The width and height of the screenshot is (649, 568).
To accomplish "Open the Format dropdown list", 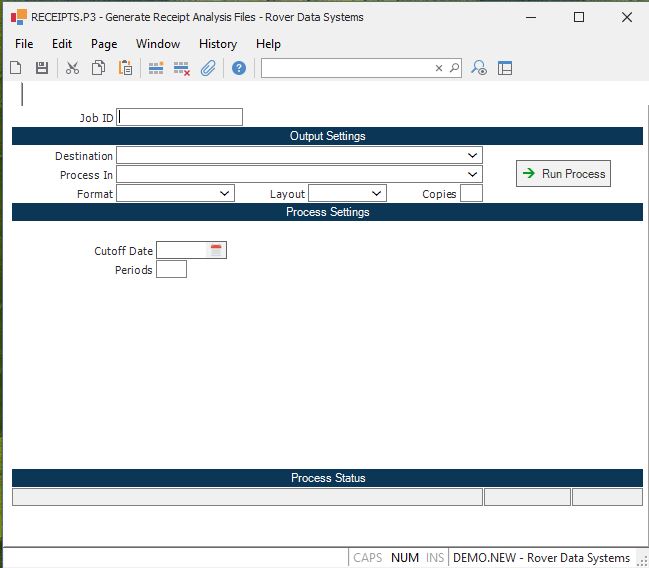I will pyautogui.click(x=224, y=194).
